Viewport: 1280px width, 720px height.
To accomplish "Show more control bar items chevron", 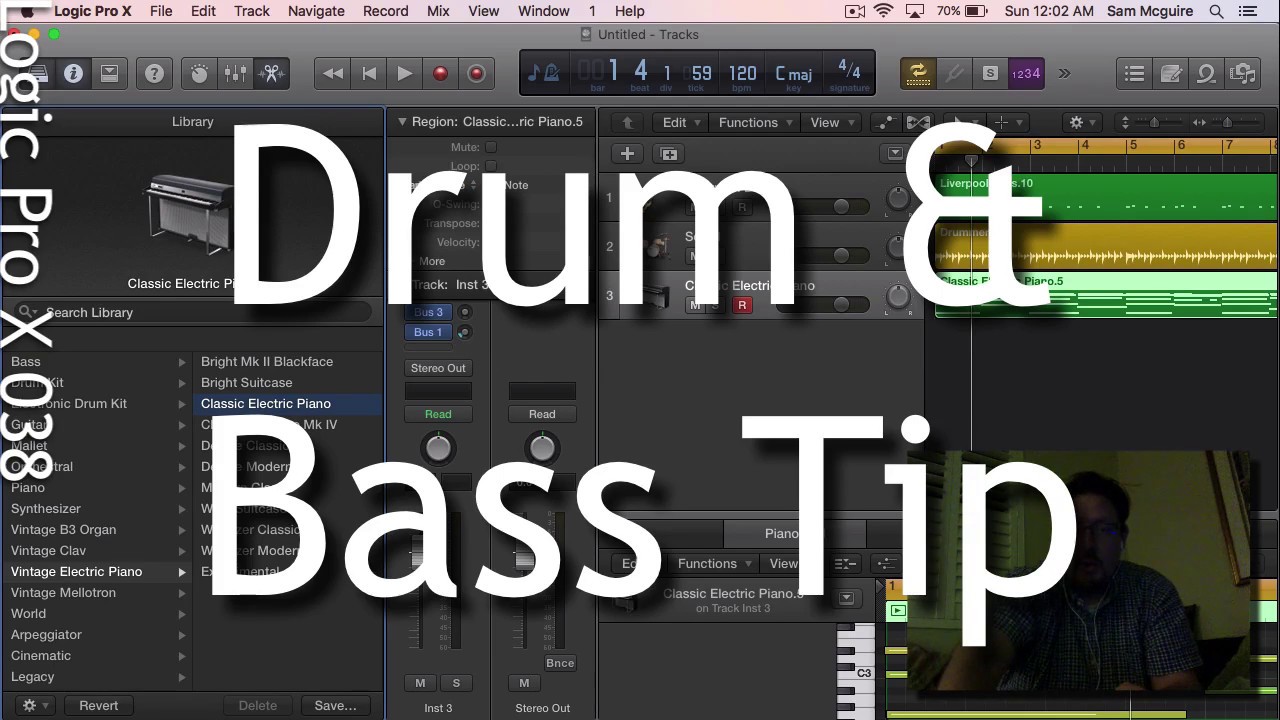I will tap(1064, 73).
